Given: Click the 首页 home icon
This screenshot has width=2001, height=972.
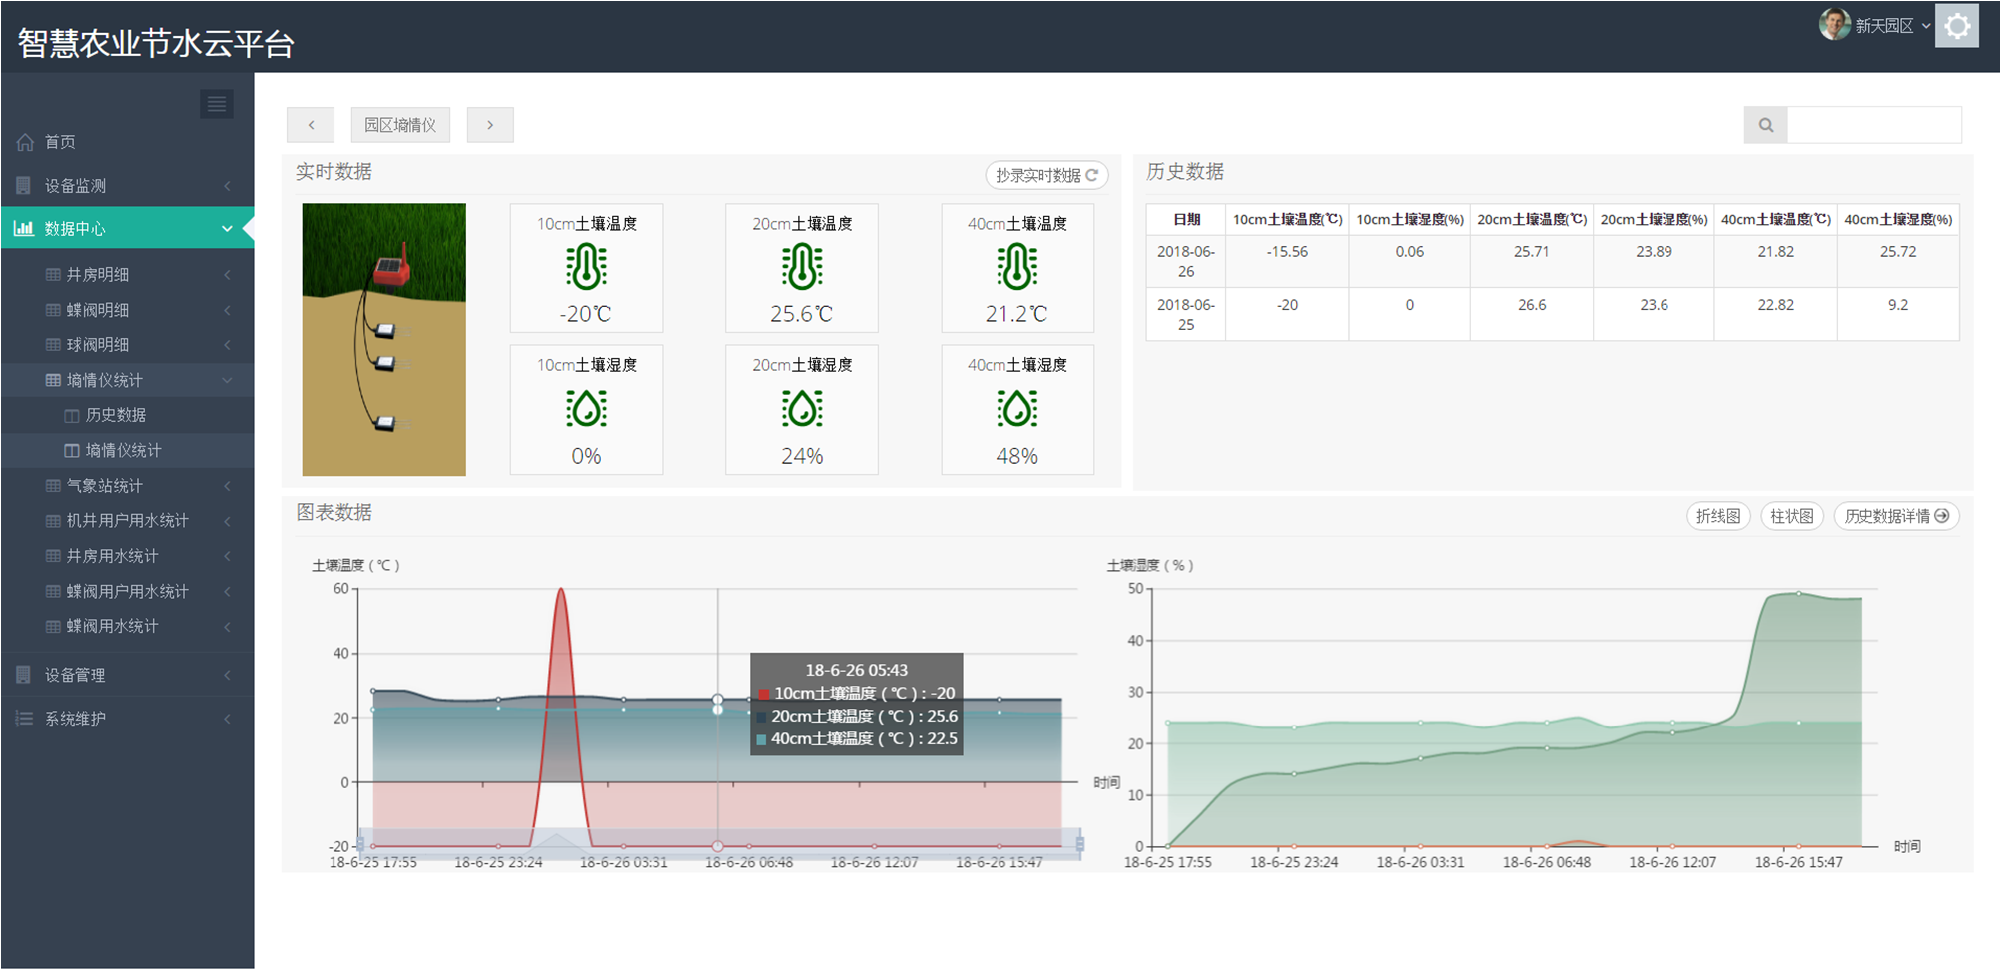Looking at the screenshot, I should tap(25, 142).
